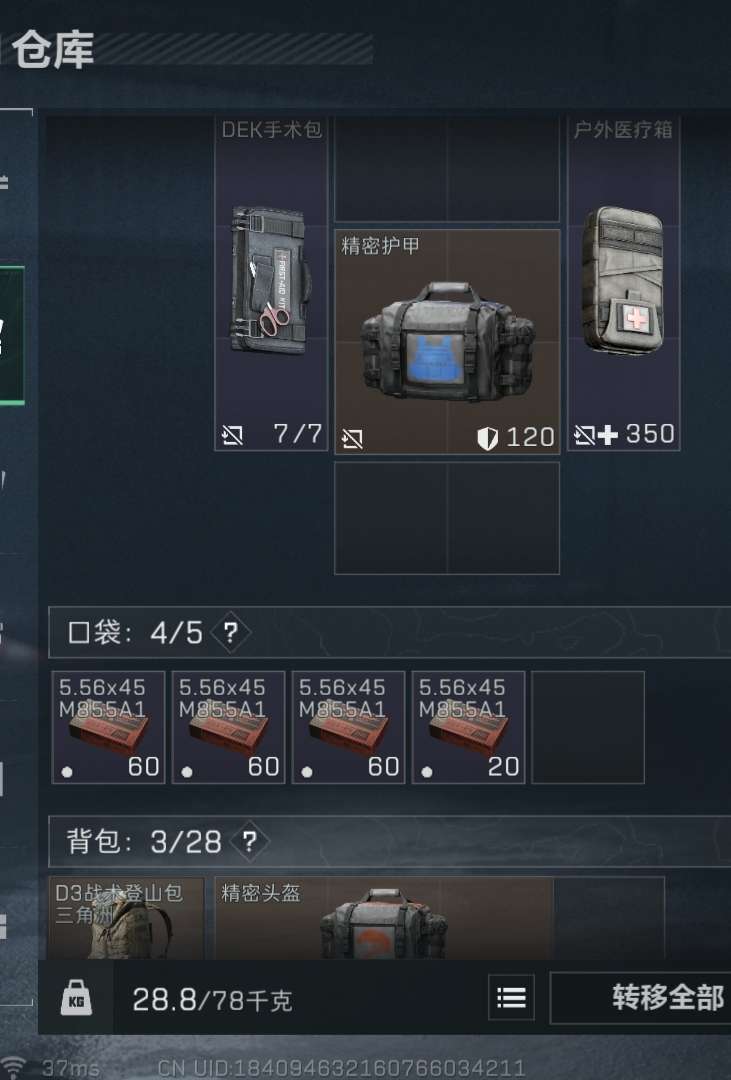Select the 精密护甲 armor repair bag
Viewport: 731px width, 1080px height.
click(447, 342)
